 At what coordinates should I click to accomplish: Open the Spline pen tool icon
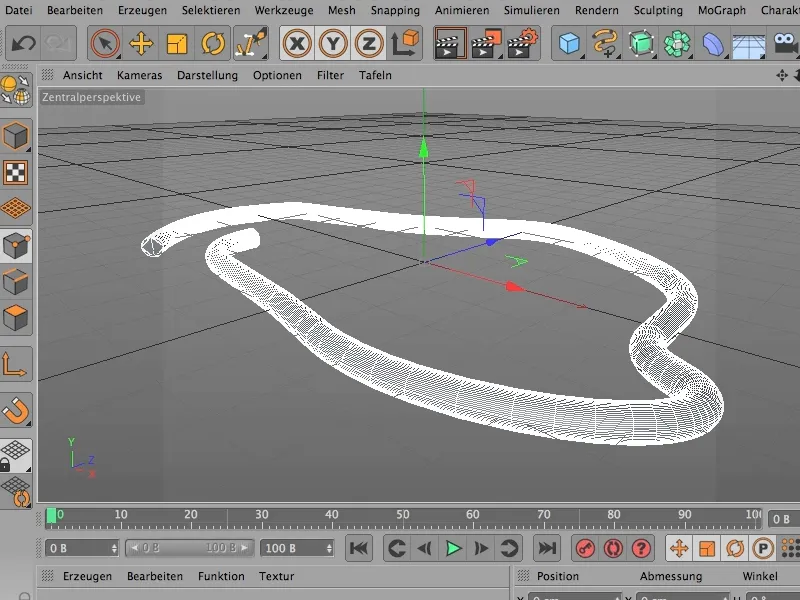point(605,43)
